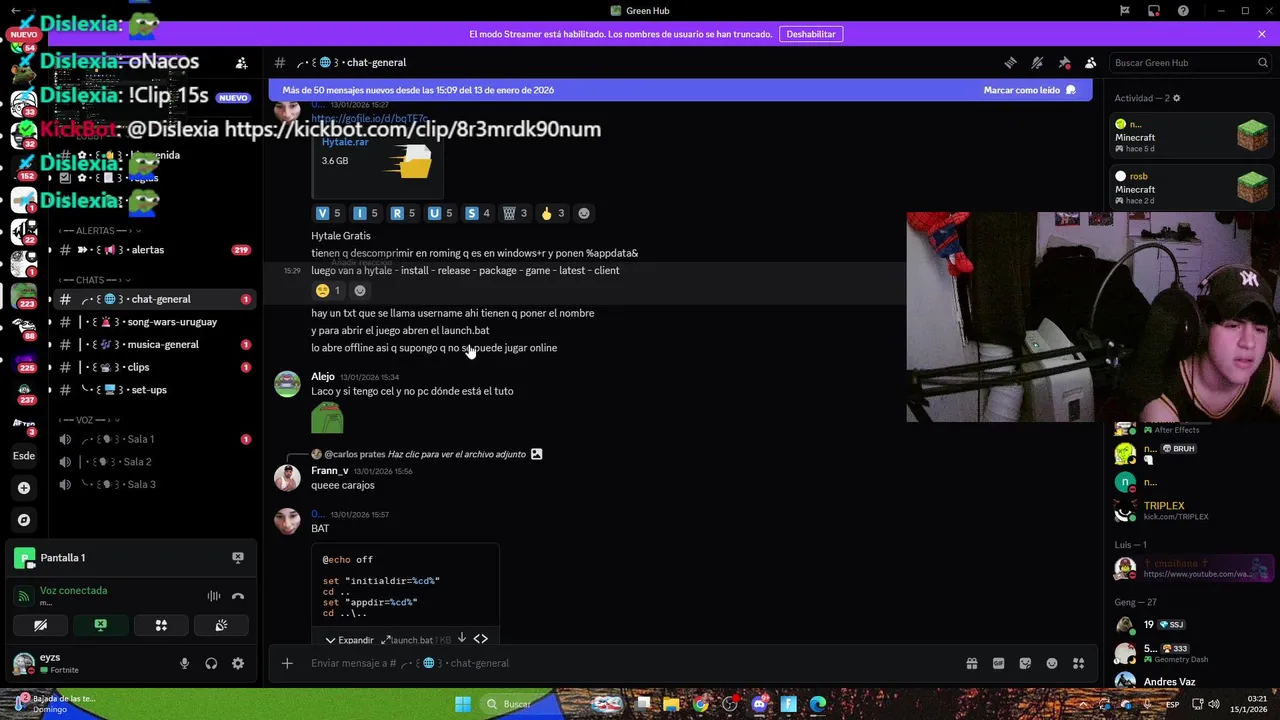Open emoji picker in message bar
Image resolution: width=1280 pixels, height=720 pixels.
click(1052, 663)
